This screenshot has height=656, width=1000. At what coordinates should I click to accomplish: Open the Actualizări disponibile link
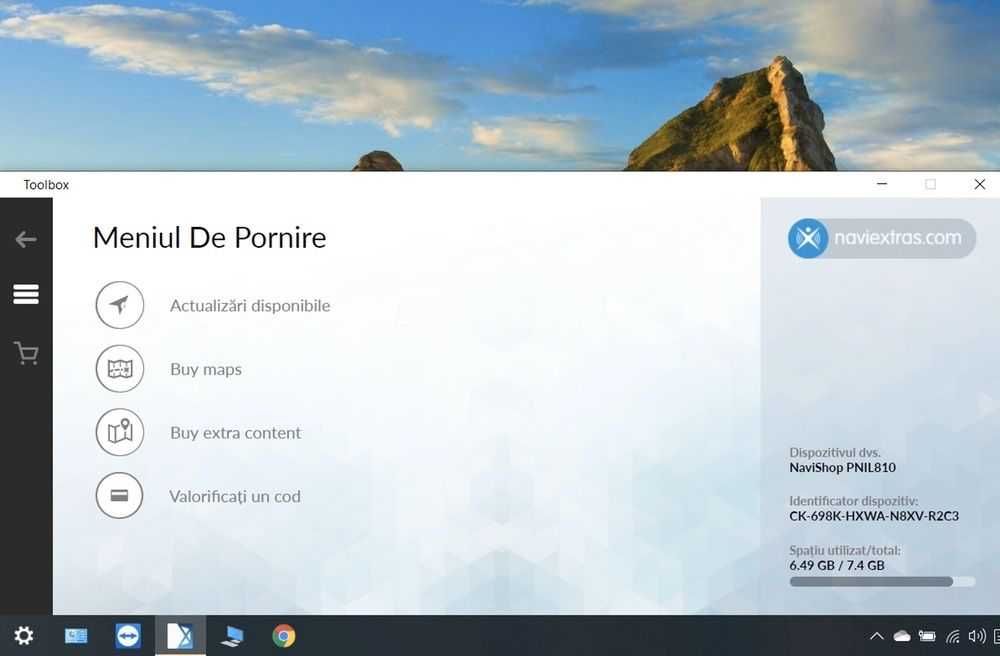250,305
